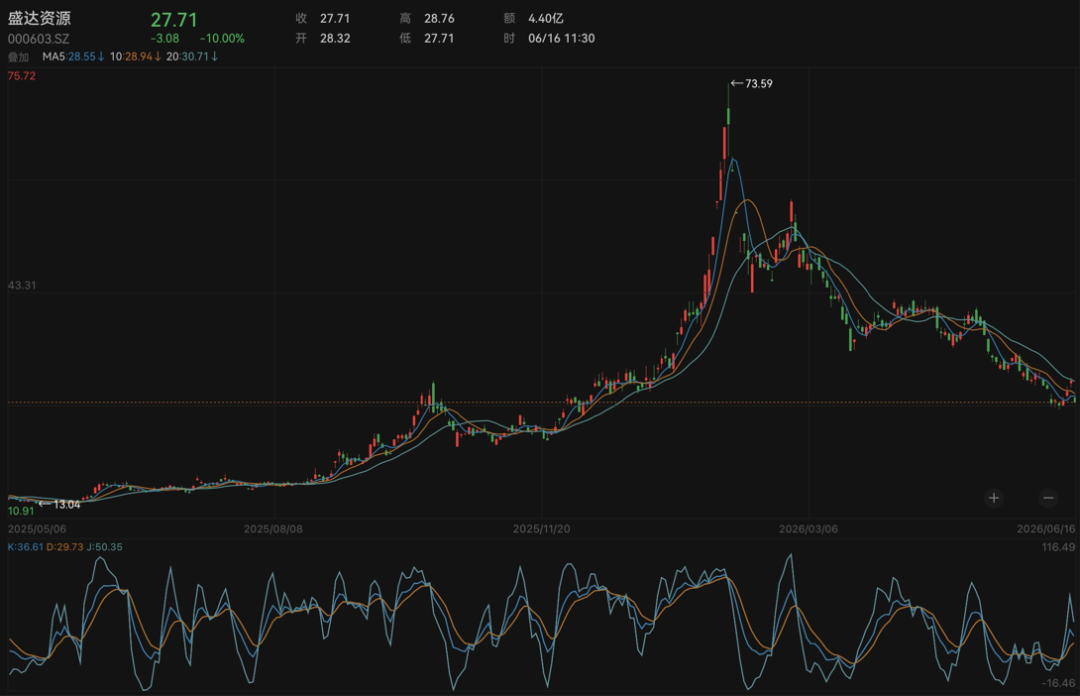This screenshot has width=1080, height=696.
Task: Click the price change -3.08
Action: click(x=165, y=39)
